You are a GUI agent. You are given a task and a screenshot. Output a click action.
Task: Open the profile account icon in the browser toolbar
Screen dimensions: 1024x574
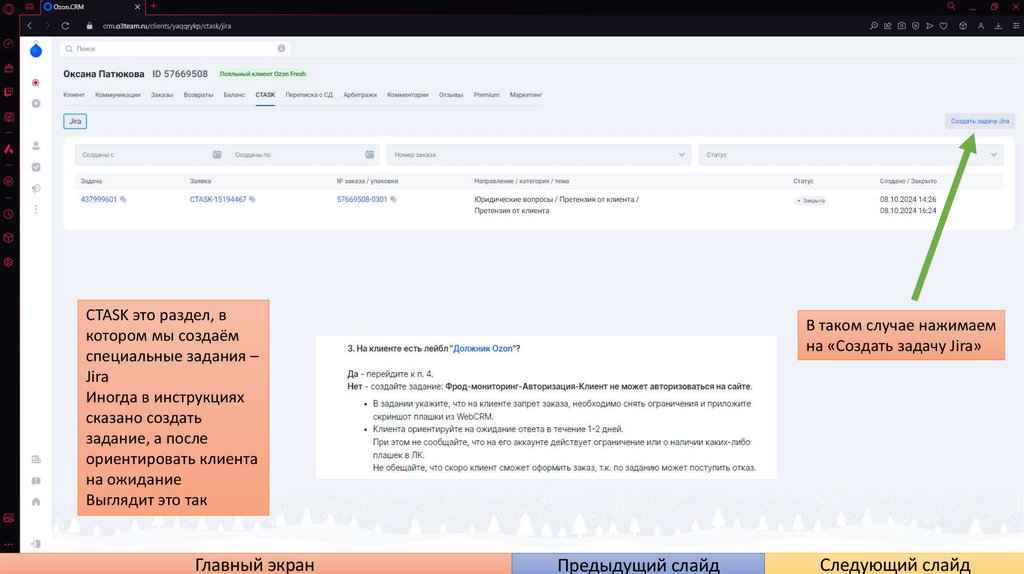pyautogui.click(x=981, y=26)
